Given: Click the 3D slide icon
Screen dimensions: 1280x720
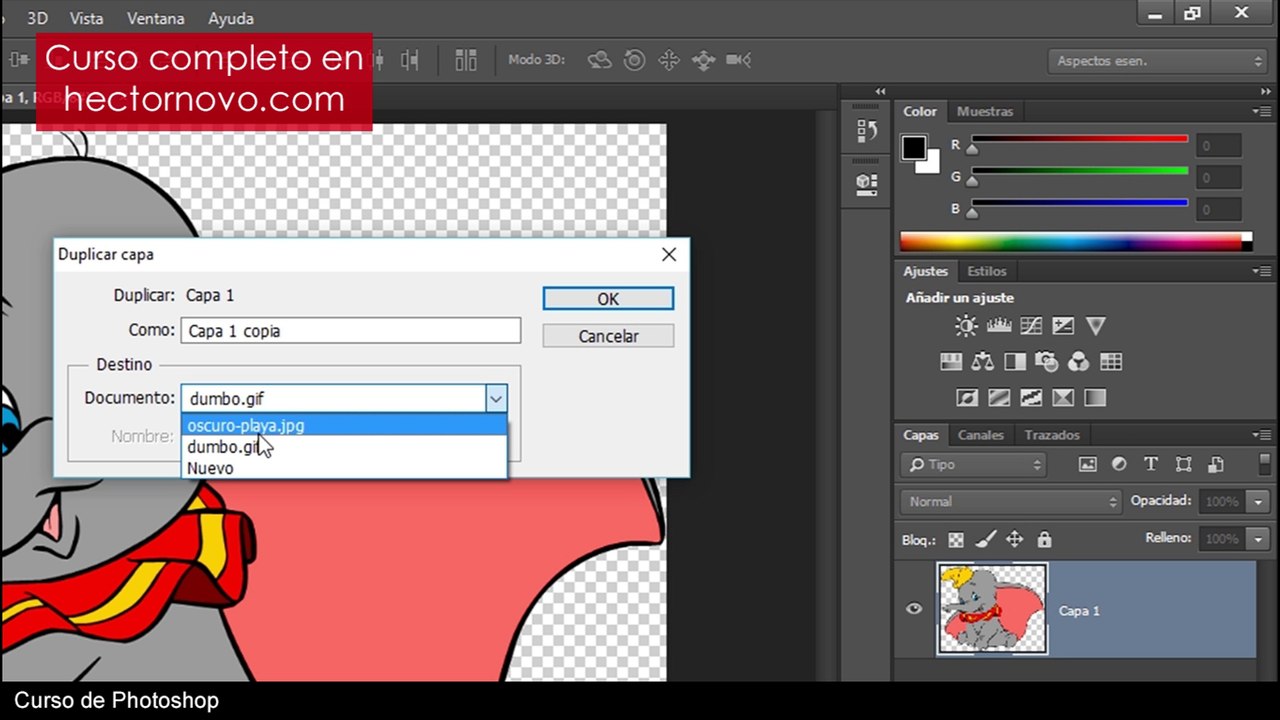Looking at the screenshot, I should coord(704,60).
